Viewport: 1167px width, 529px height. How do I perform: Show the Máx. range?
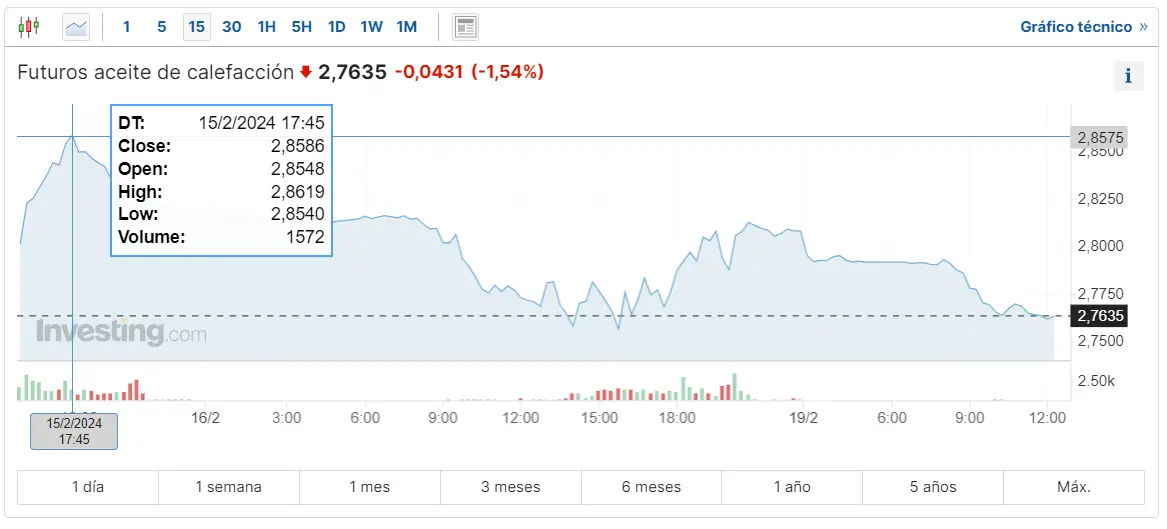[x=1074, y=487]
